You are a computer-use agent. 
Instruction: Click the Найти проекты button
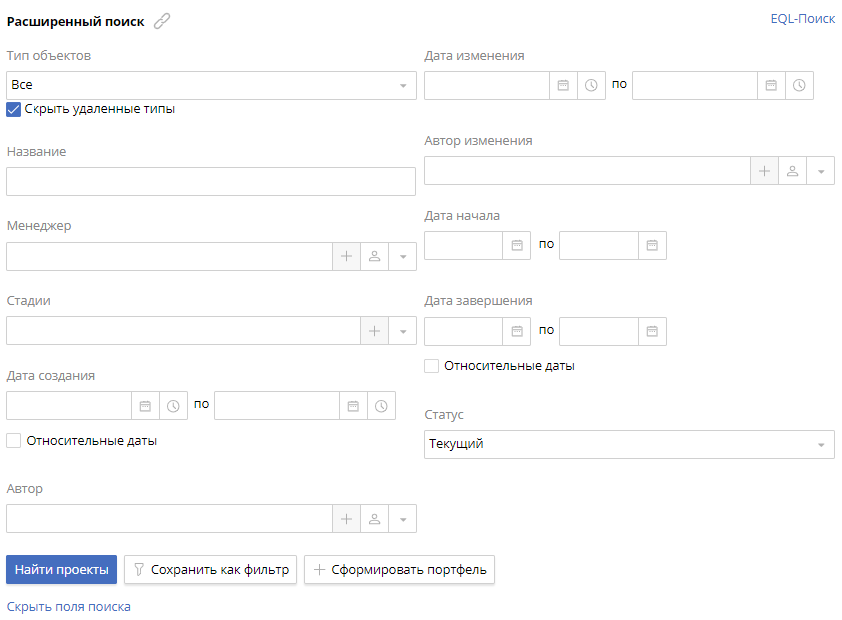(61, 570)
